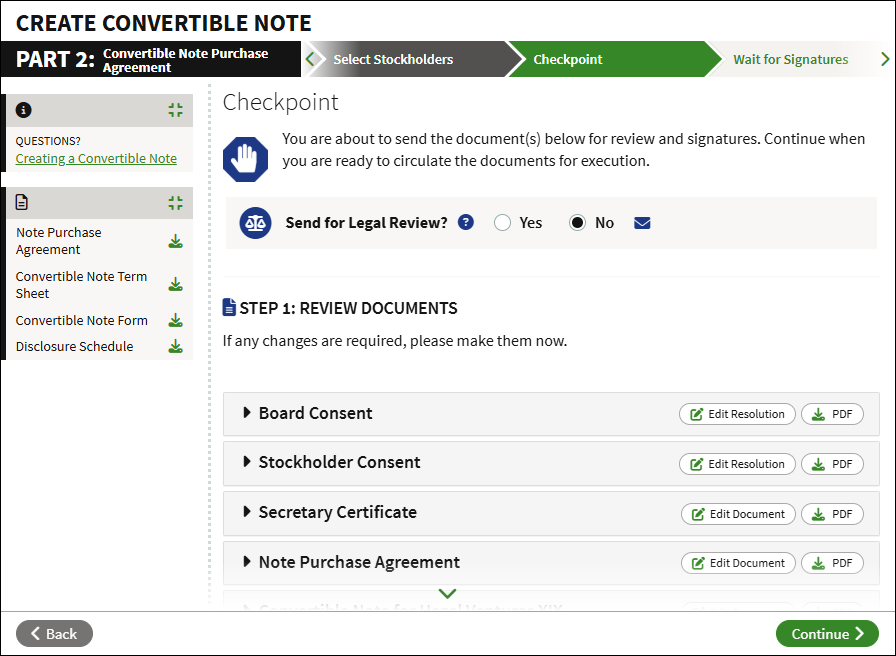Viewport: 896px width, 656px height.
Task: Go to previous step with left chevron
Action: coord(310,59)
